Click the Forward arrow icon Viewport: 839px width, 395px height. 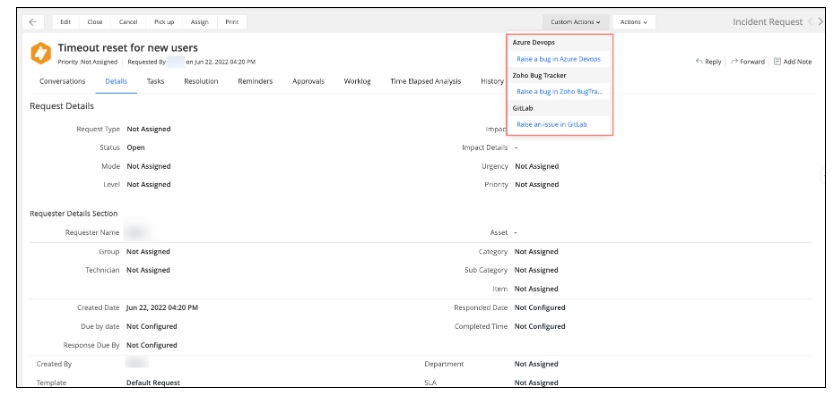734,62
